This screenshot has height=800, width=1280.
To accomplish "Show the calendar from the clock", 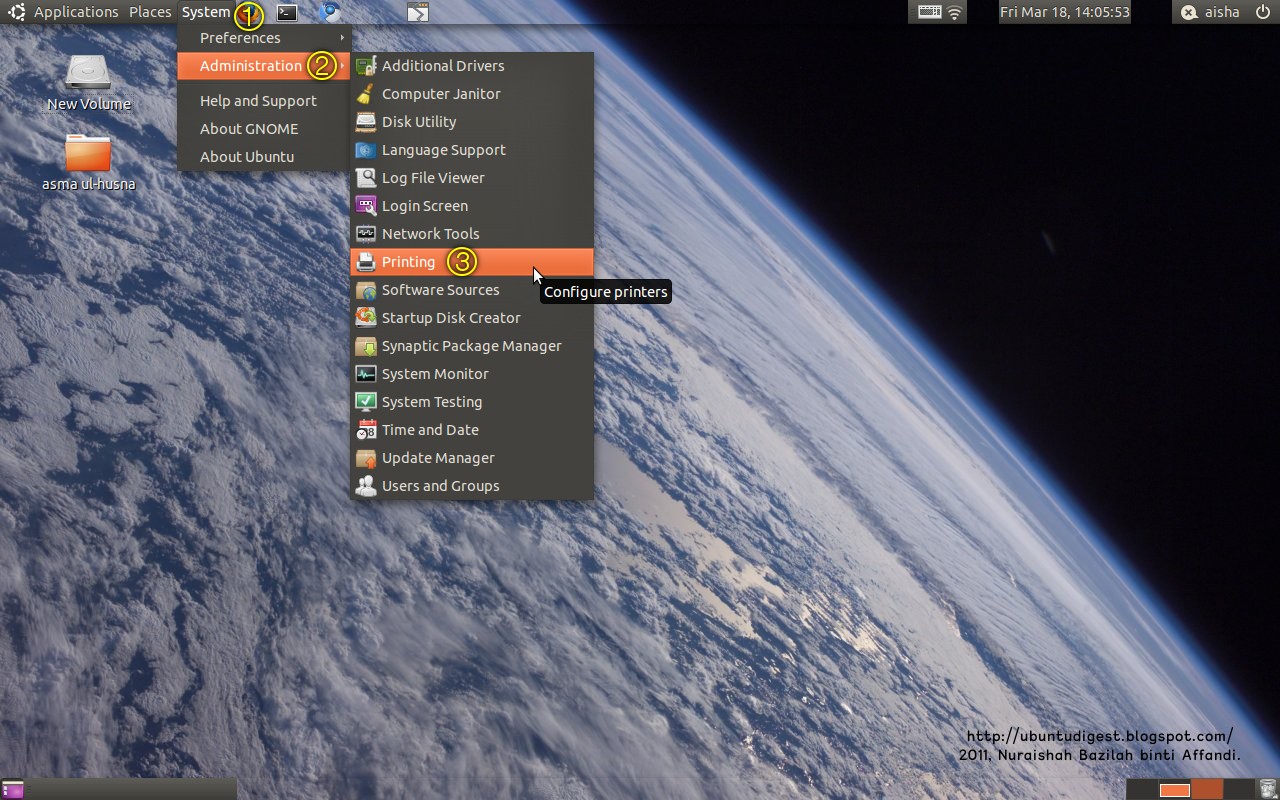I will coord(1065,12).
